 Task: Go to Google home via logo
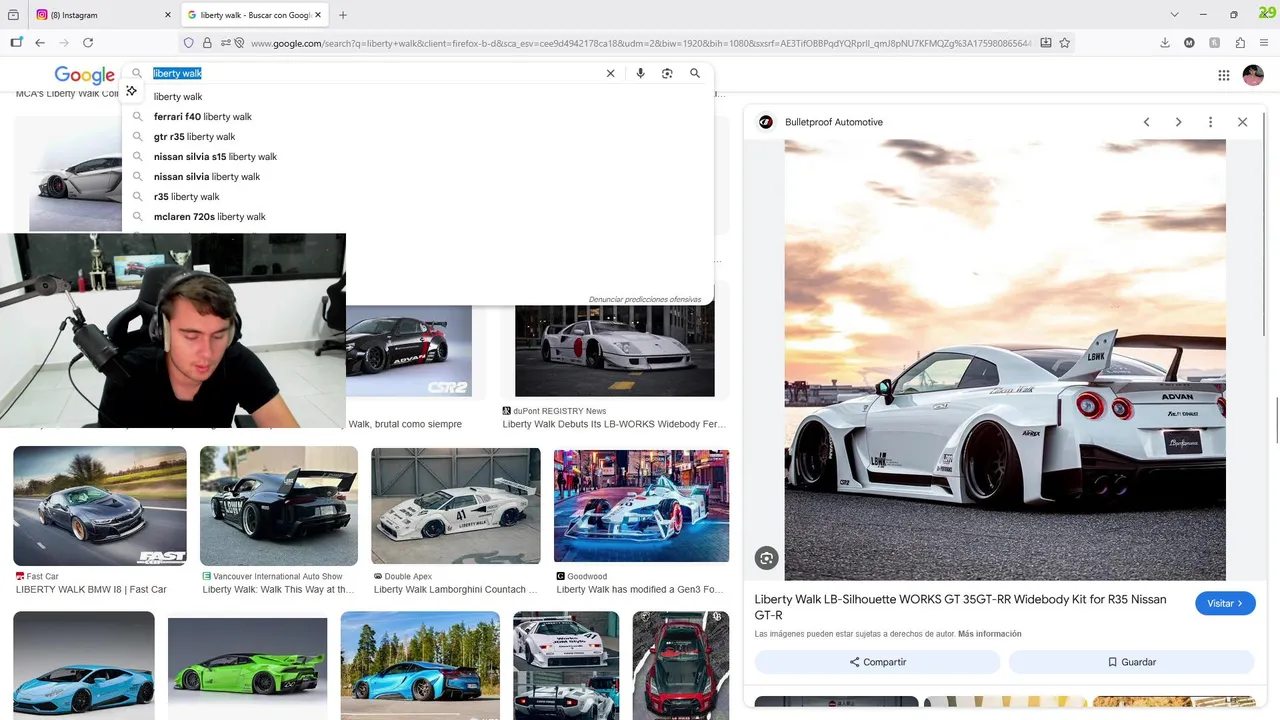point(84,75)
